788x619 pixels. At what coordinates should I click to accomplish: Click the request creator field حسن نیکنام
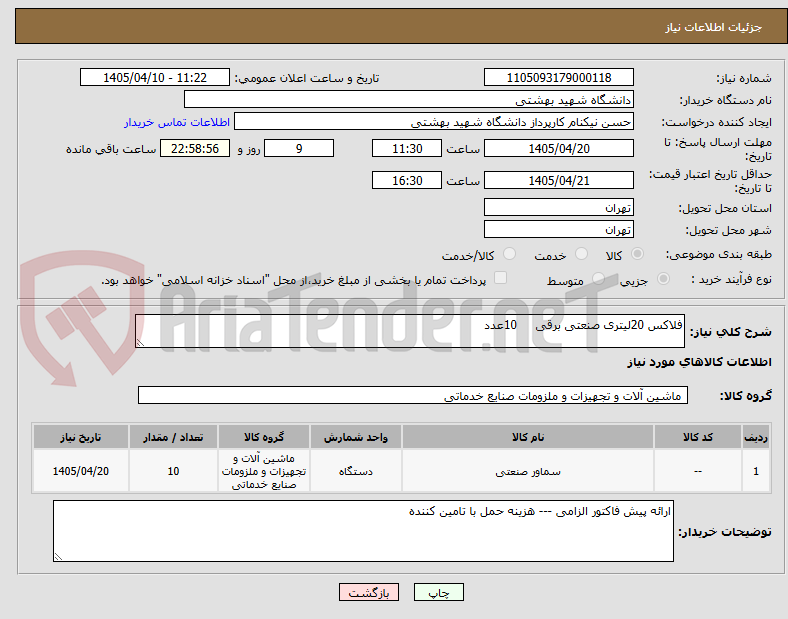[434, 122]
